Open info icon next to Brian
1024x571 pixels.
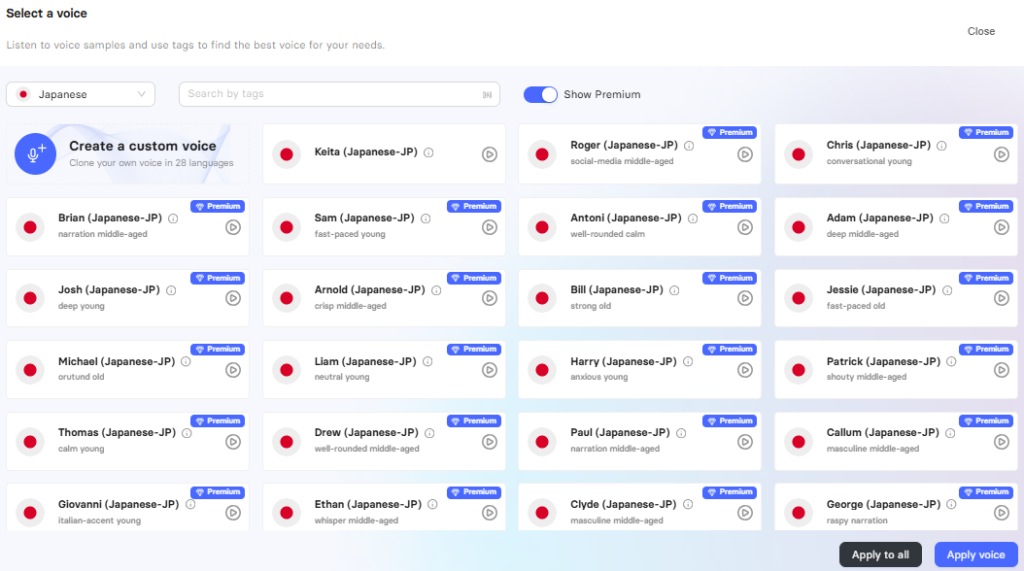click(173, 218)
